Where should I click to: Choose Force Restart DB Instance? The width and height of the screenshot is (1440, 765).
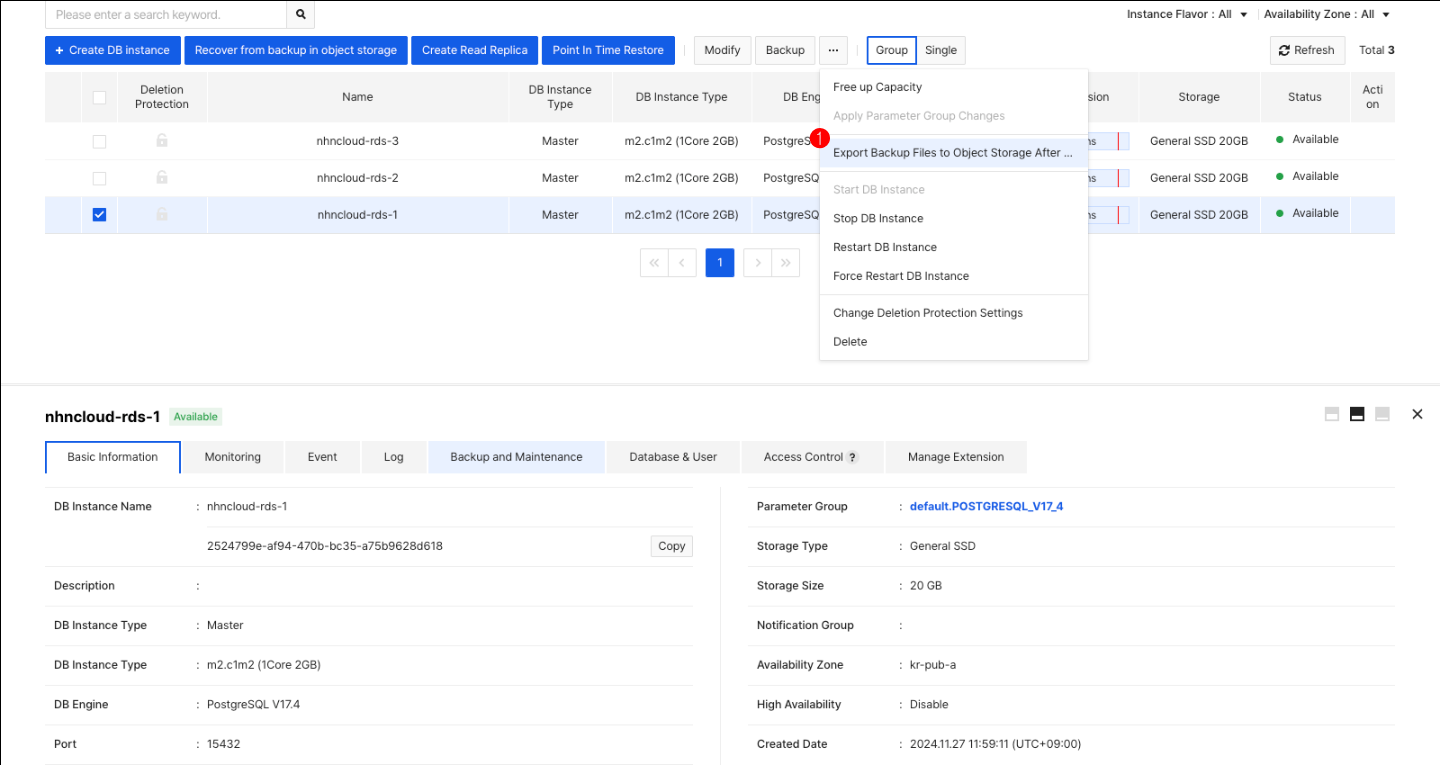953,276
